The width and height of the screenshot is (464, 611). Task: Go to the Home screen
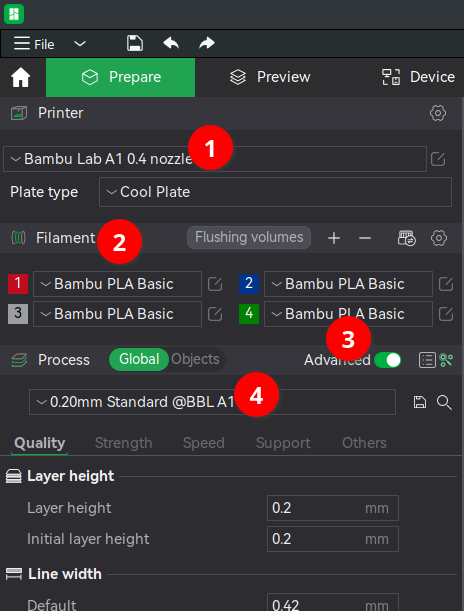[x=21, y=77]
